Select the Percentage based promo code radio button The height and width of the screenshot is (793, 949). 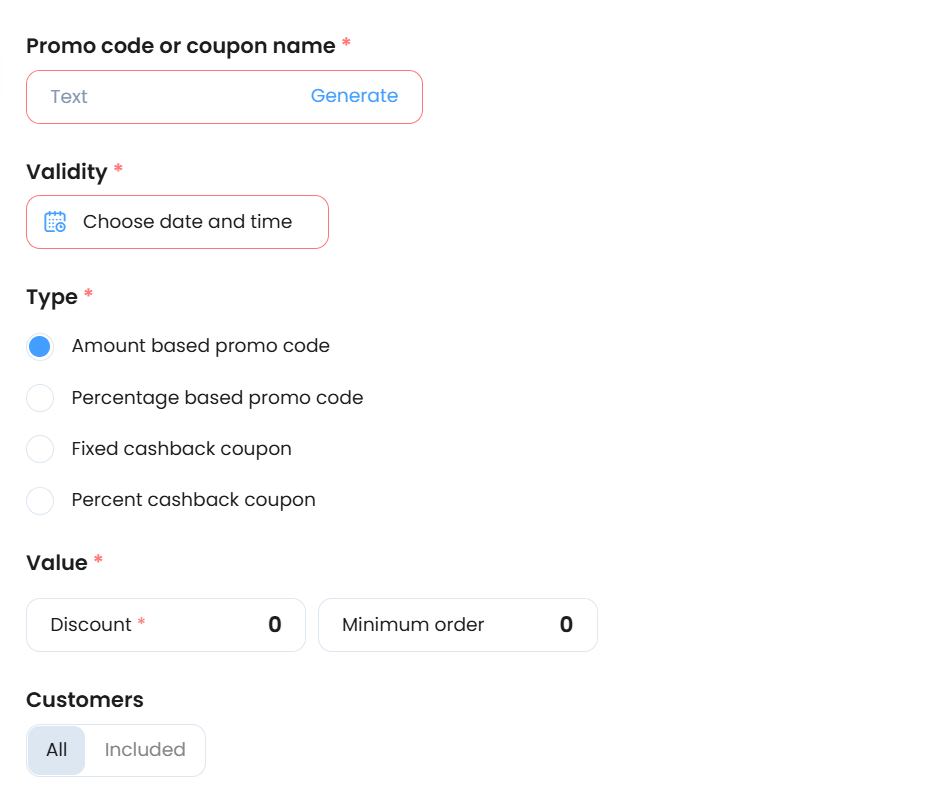point(40,398)
